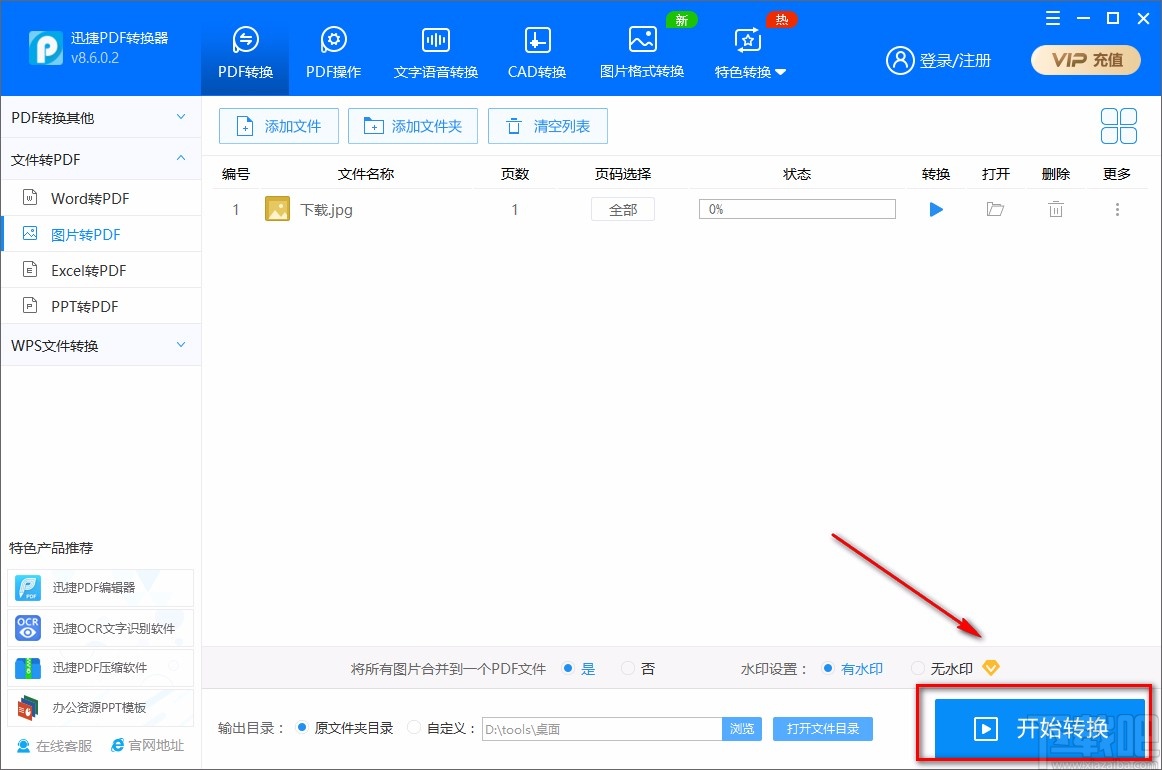The image size is (1162, 770).
Task: Open 迅捷OCR文字识别软件 from the sidebar
Action: coord(100,628)
